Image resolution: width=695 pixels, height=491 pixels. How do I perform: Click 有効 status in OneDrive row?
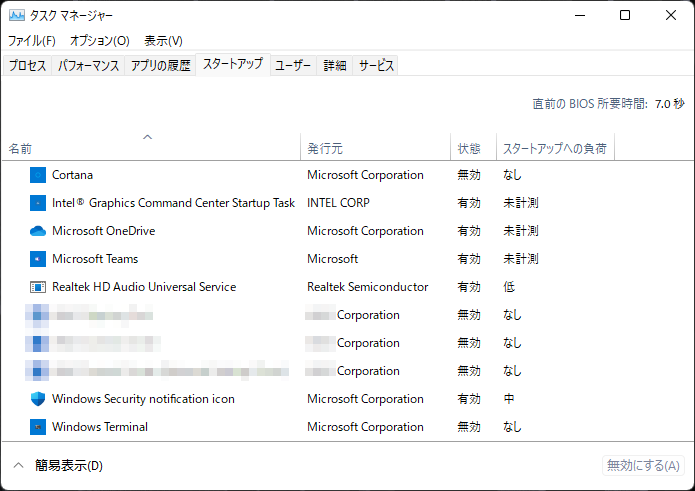469,231
